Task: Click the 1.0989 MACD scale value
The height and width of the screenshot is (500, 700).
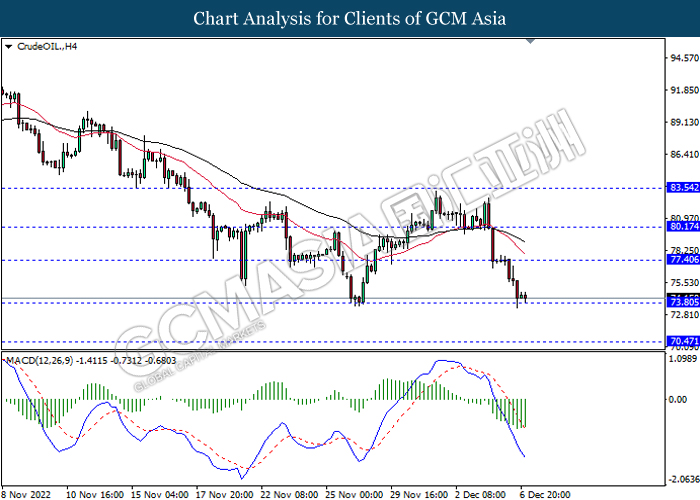Action: point(683,358)
